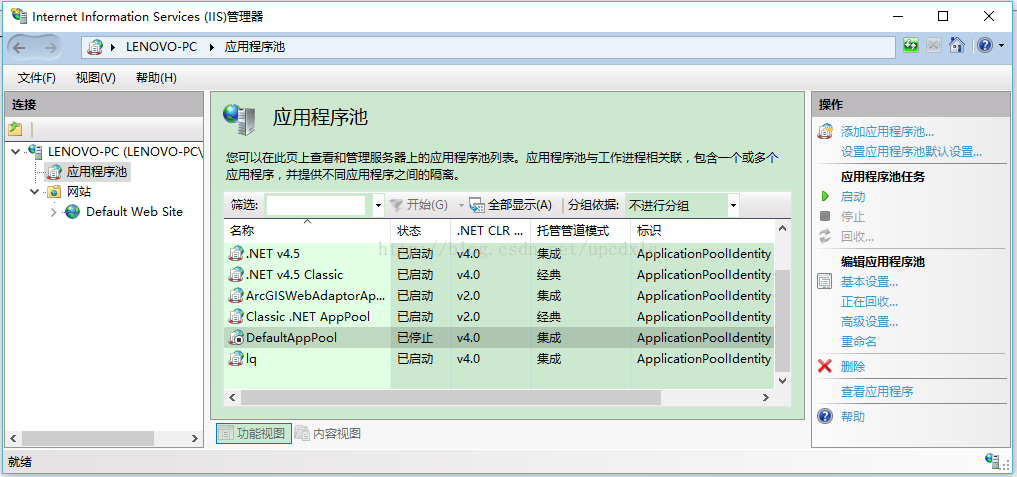Open the 视图(V) menu

pyautogui.click(x=95, y=78)
